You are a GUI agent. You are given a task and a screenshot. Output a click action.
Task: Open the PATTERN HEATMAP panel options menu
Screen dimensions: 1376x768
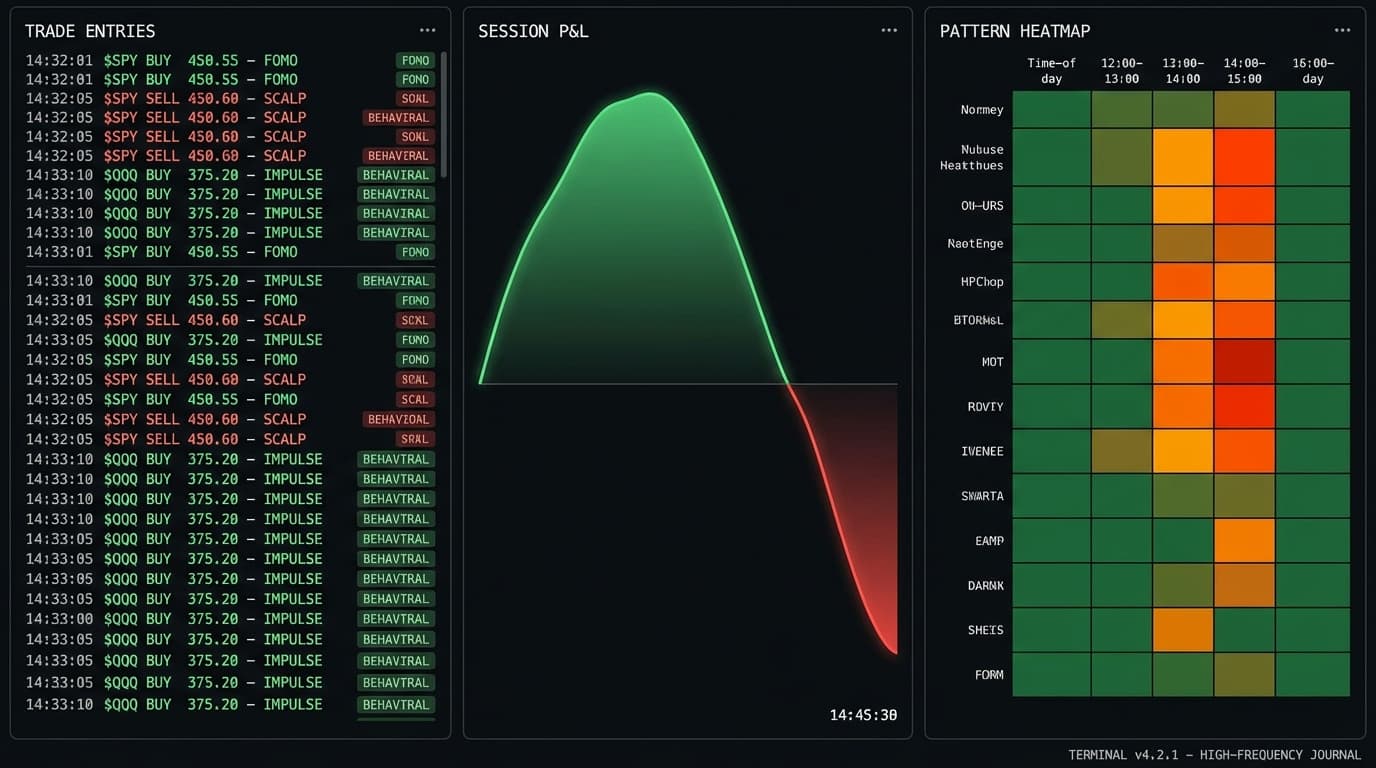[1344, 30]
